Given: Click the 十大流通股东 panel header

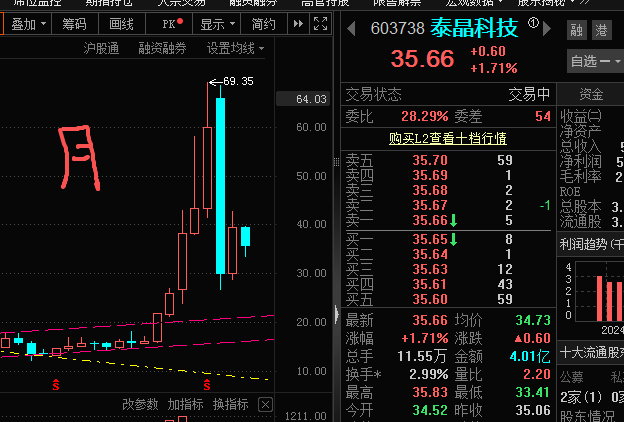Looking at the screenshot, I should pos(591,352).
